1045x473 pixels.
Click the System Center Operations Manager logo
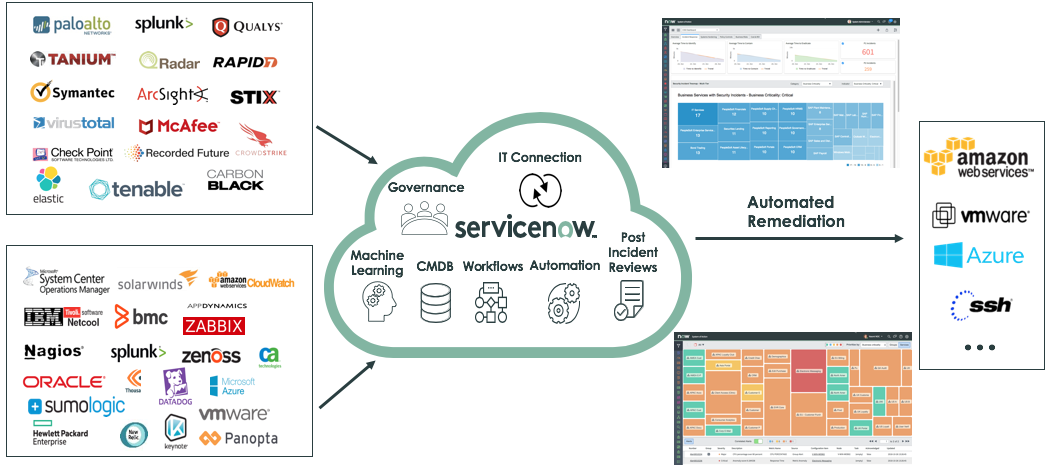(x=67, y=281)
